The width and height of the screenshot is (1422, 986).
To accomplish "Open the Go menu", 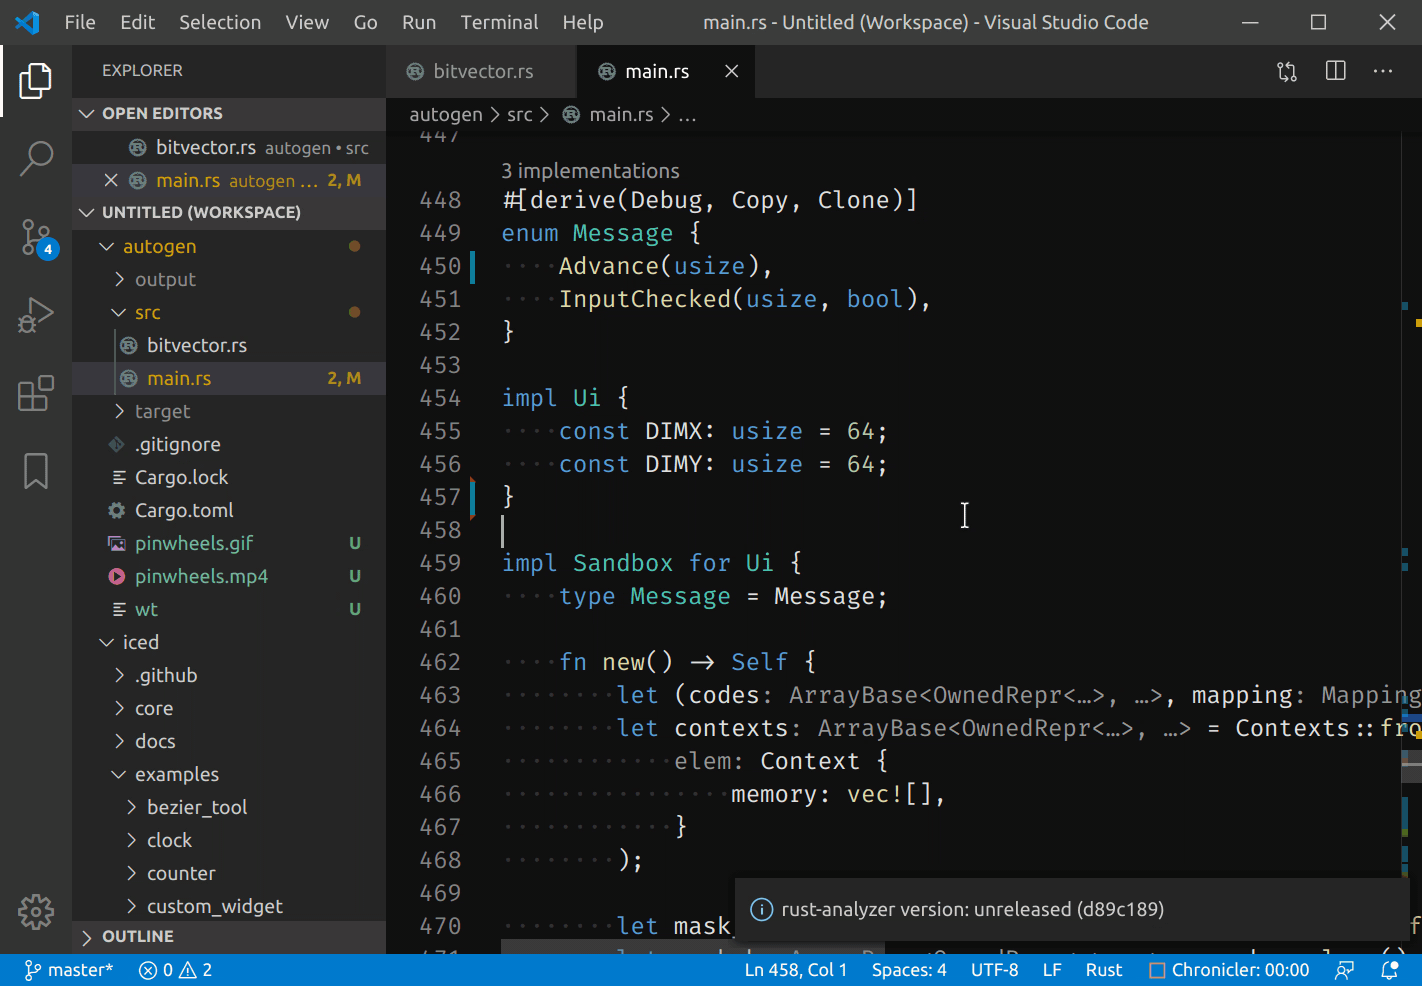I will pyautogui.click(x=365, y=22).
